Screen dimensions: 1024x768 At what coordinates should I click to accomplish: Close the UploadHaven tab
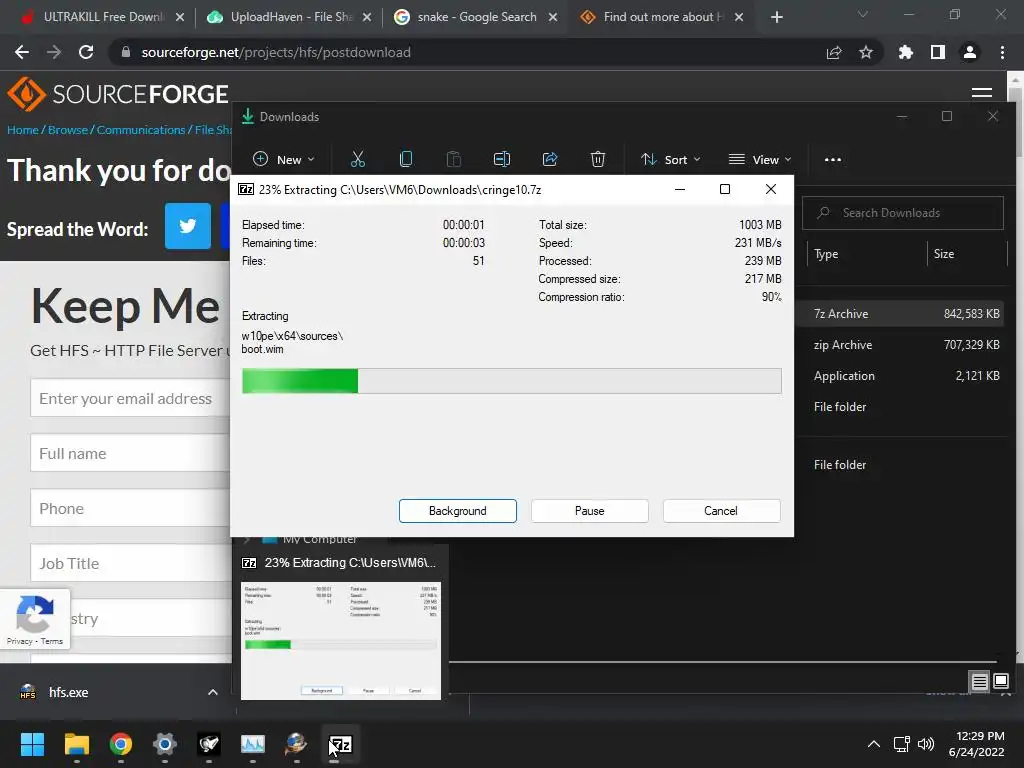[367, 17]
